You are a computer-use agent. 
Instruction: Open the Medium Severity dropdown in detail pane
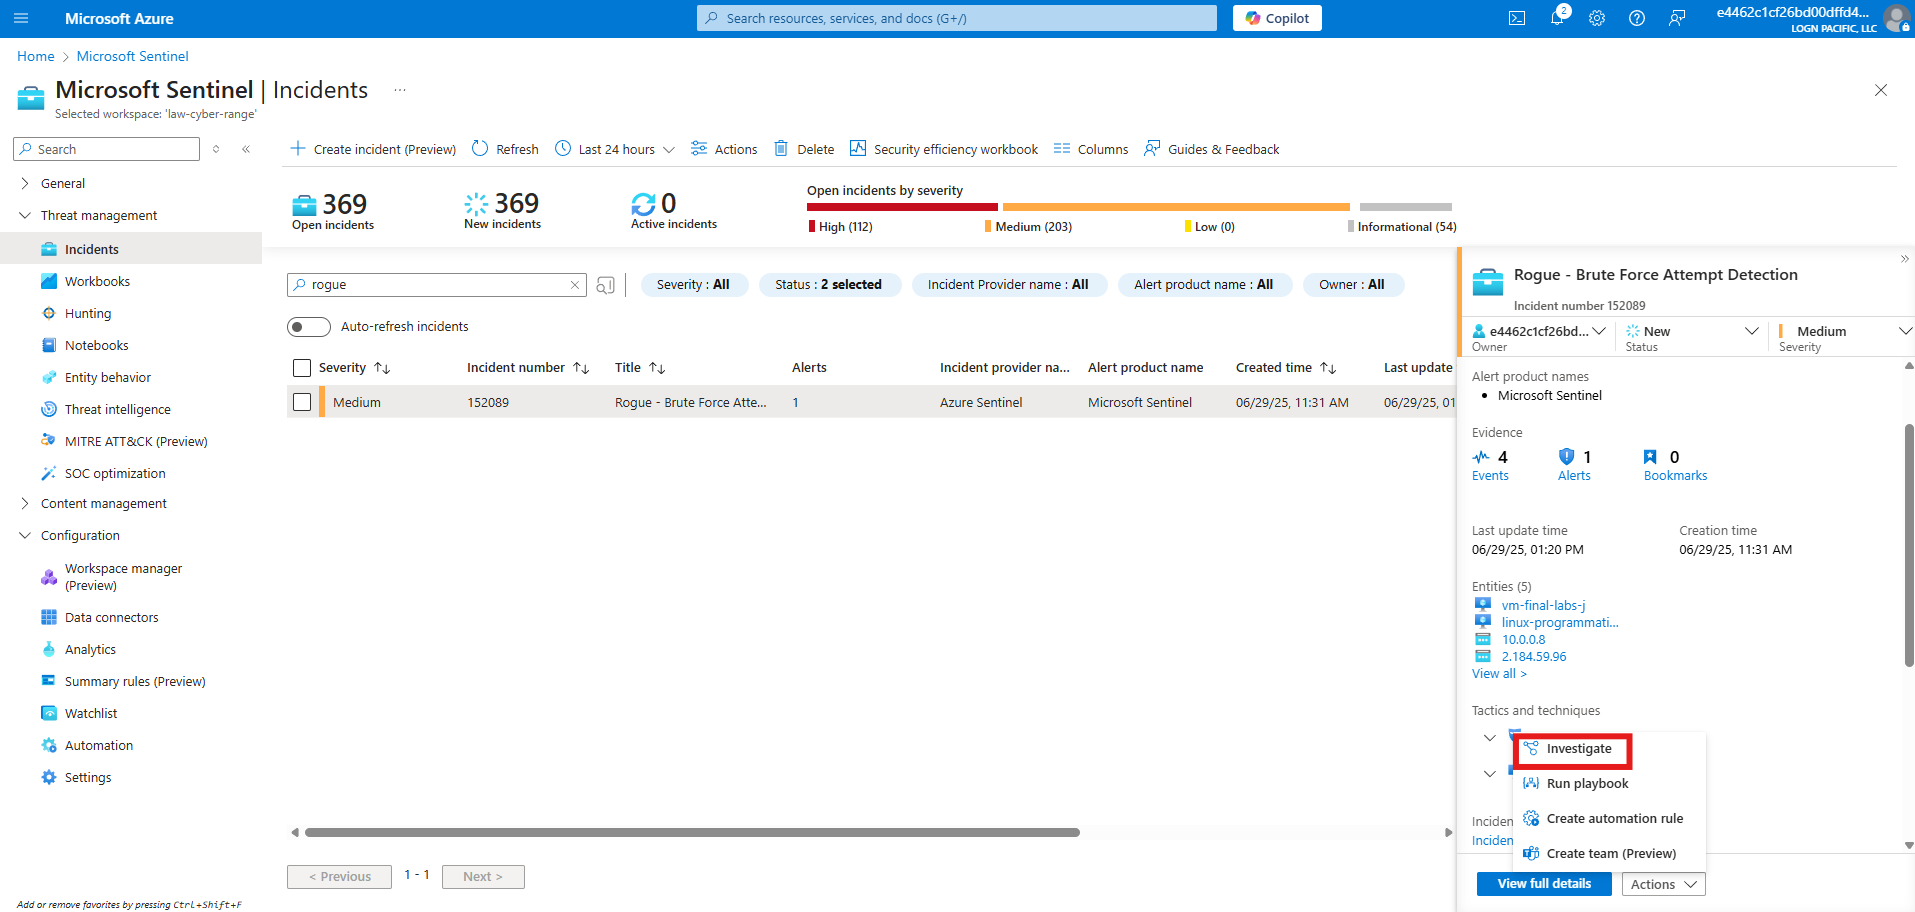click(x=1844, y=332)
